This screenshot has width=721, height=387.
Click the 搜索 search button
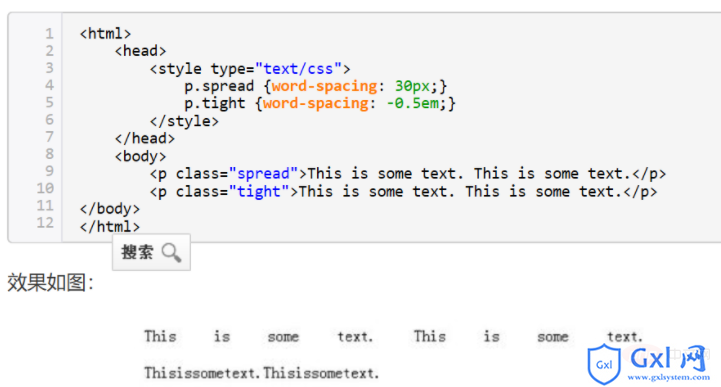point(151,252)
